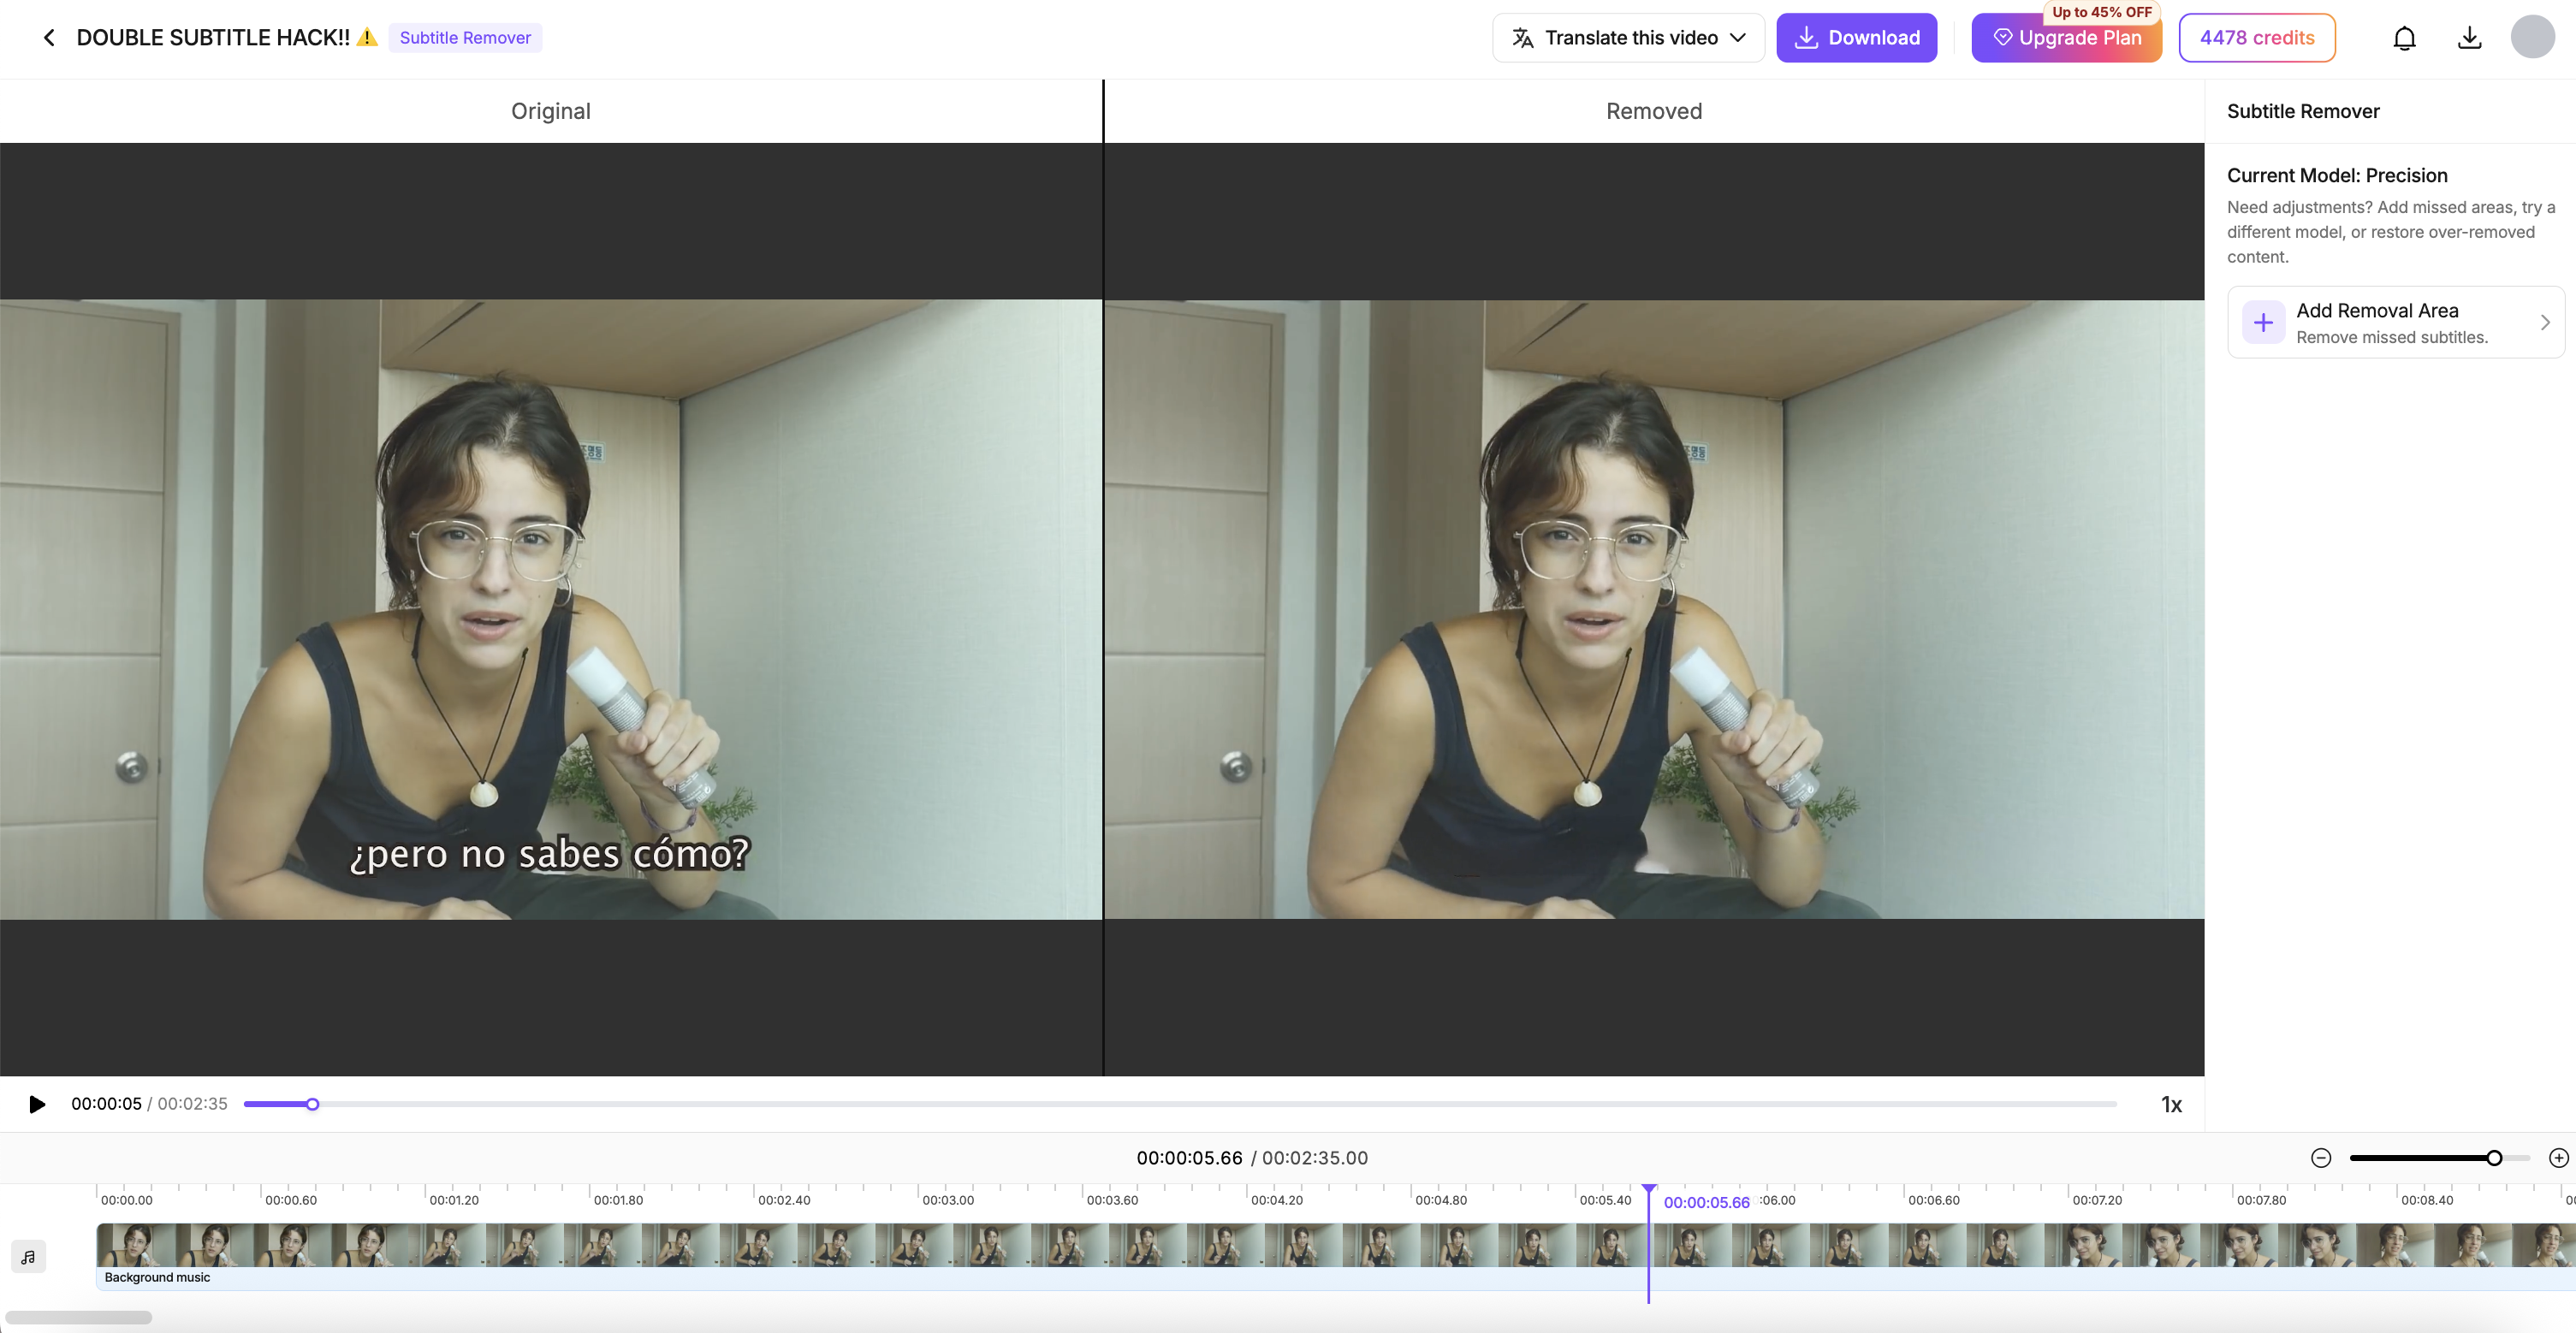This screenshot has height=1333, width=2576.
Task: Download the processed video
Action: 1856,38
